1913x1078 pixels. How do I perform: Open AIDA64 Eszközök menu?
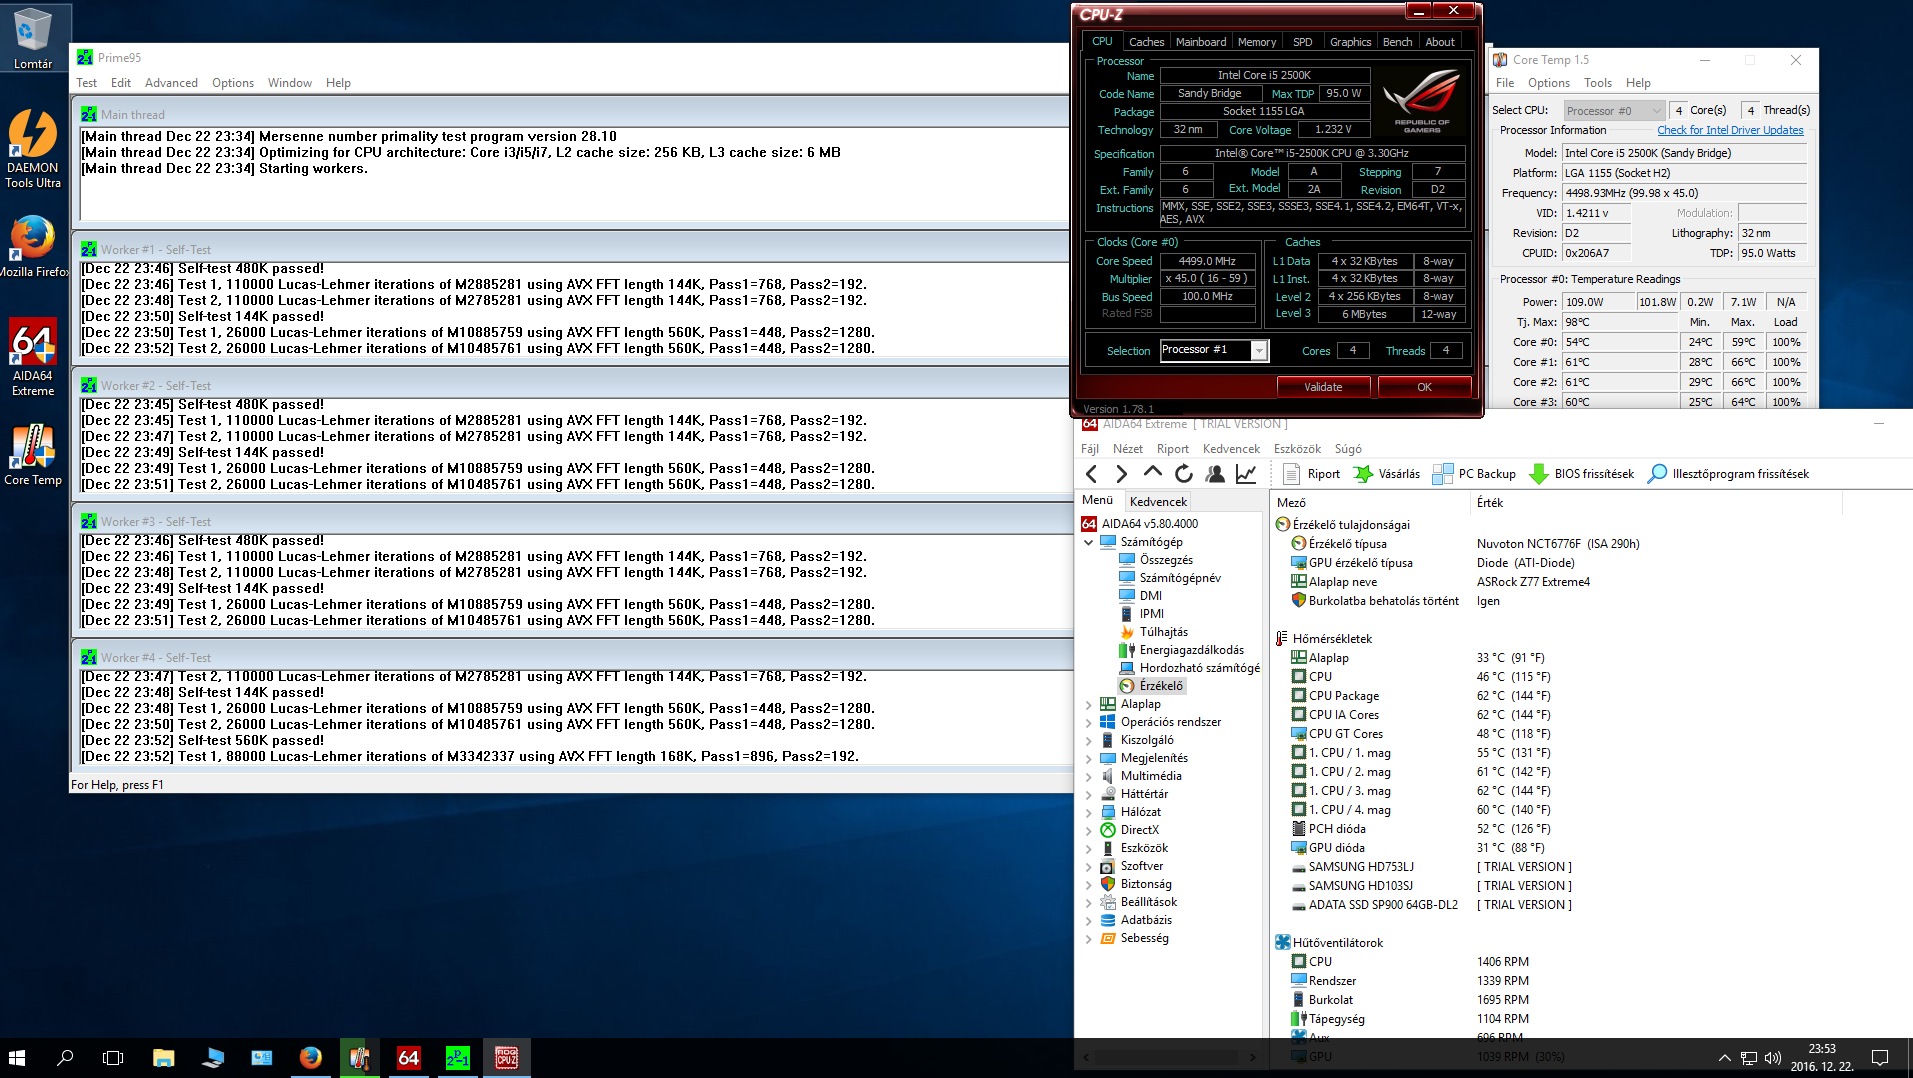[1297, 449]
